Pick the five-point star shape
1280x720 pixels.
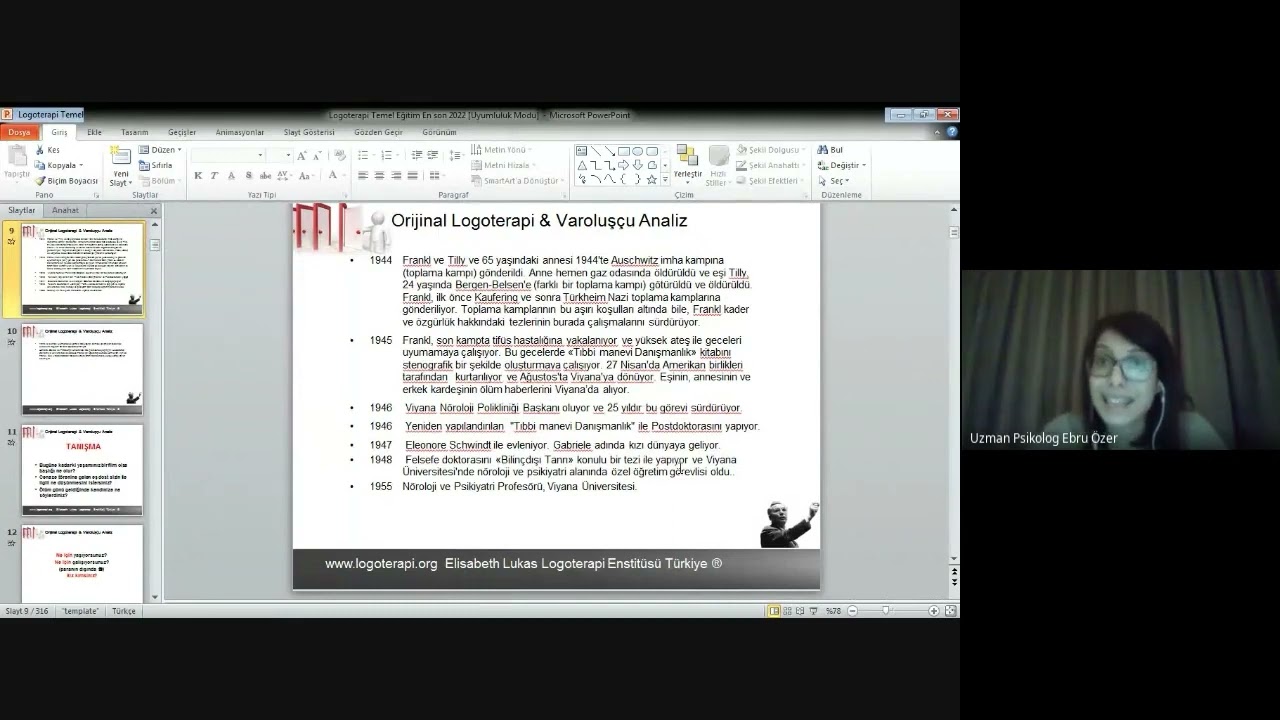652,179
